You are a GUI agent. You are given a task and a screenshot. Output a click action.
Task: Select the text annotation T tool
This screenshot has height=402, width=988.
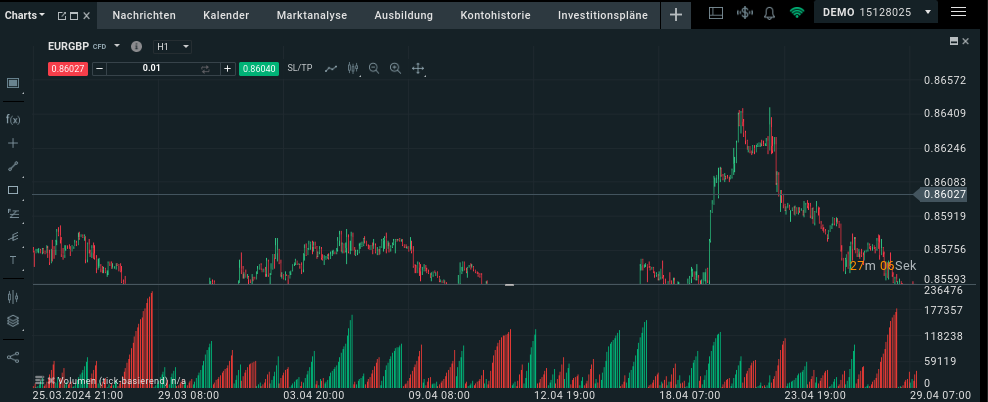coord(13,260)
